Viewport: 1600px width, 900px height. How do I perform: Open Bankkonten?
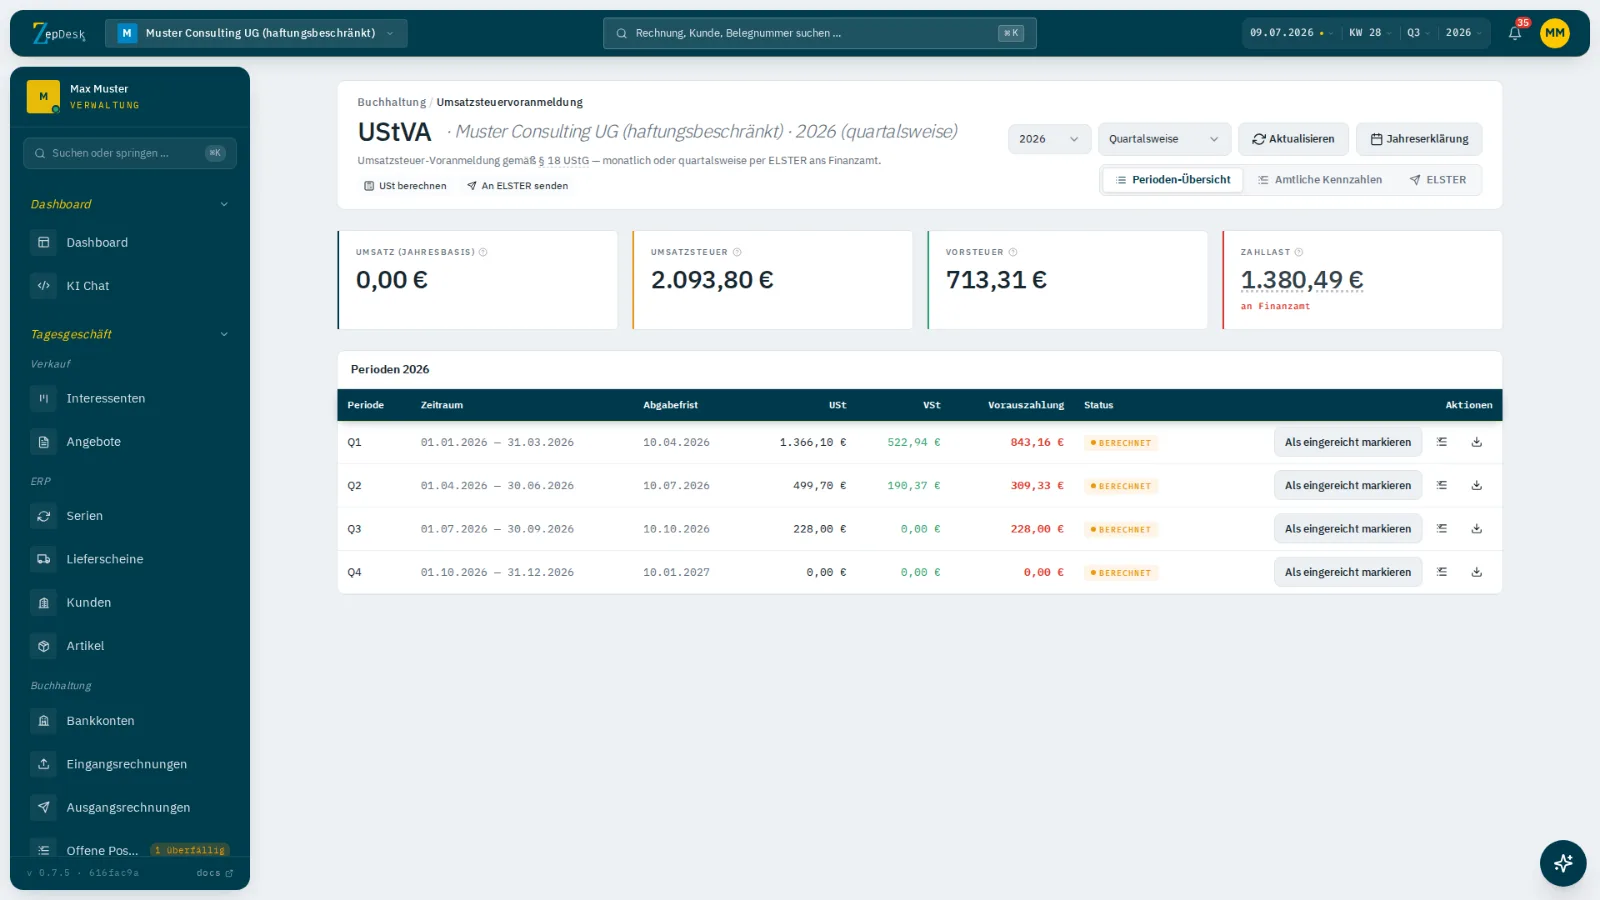(x=130, y=721)
